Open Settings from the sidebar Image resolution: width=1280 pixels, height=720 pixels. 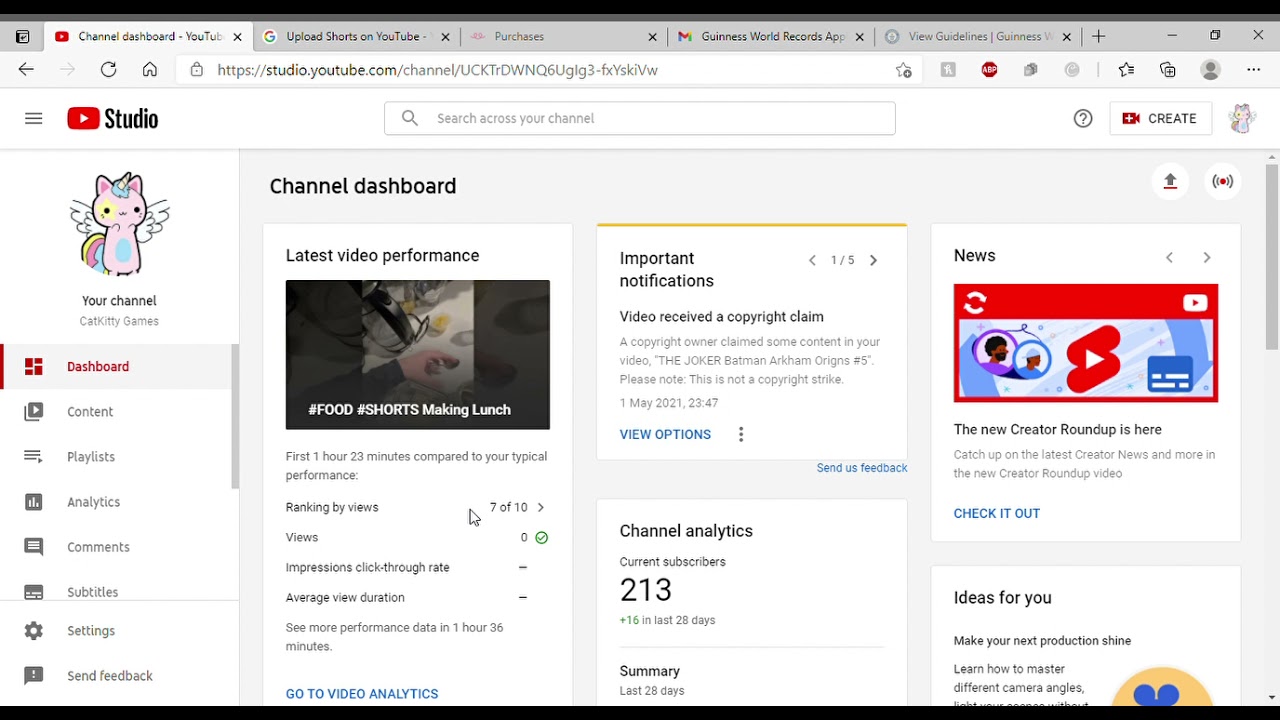click(118, 630)
